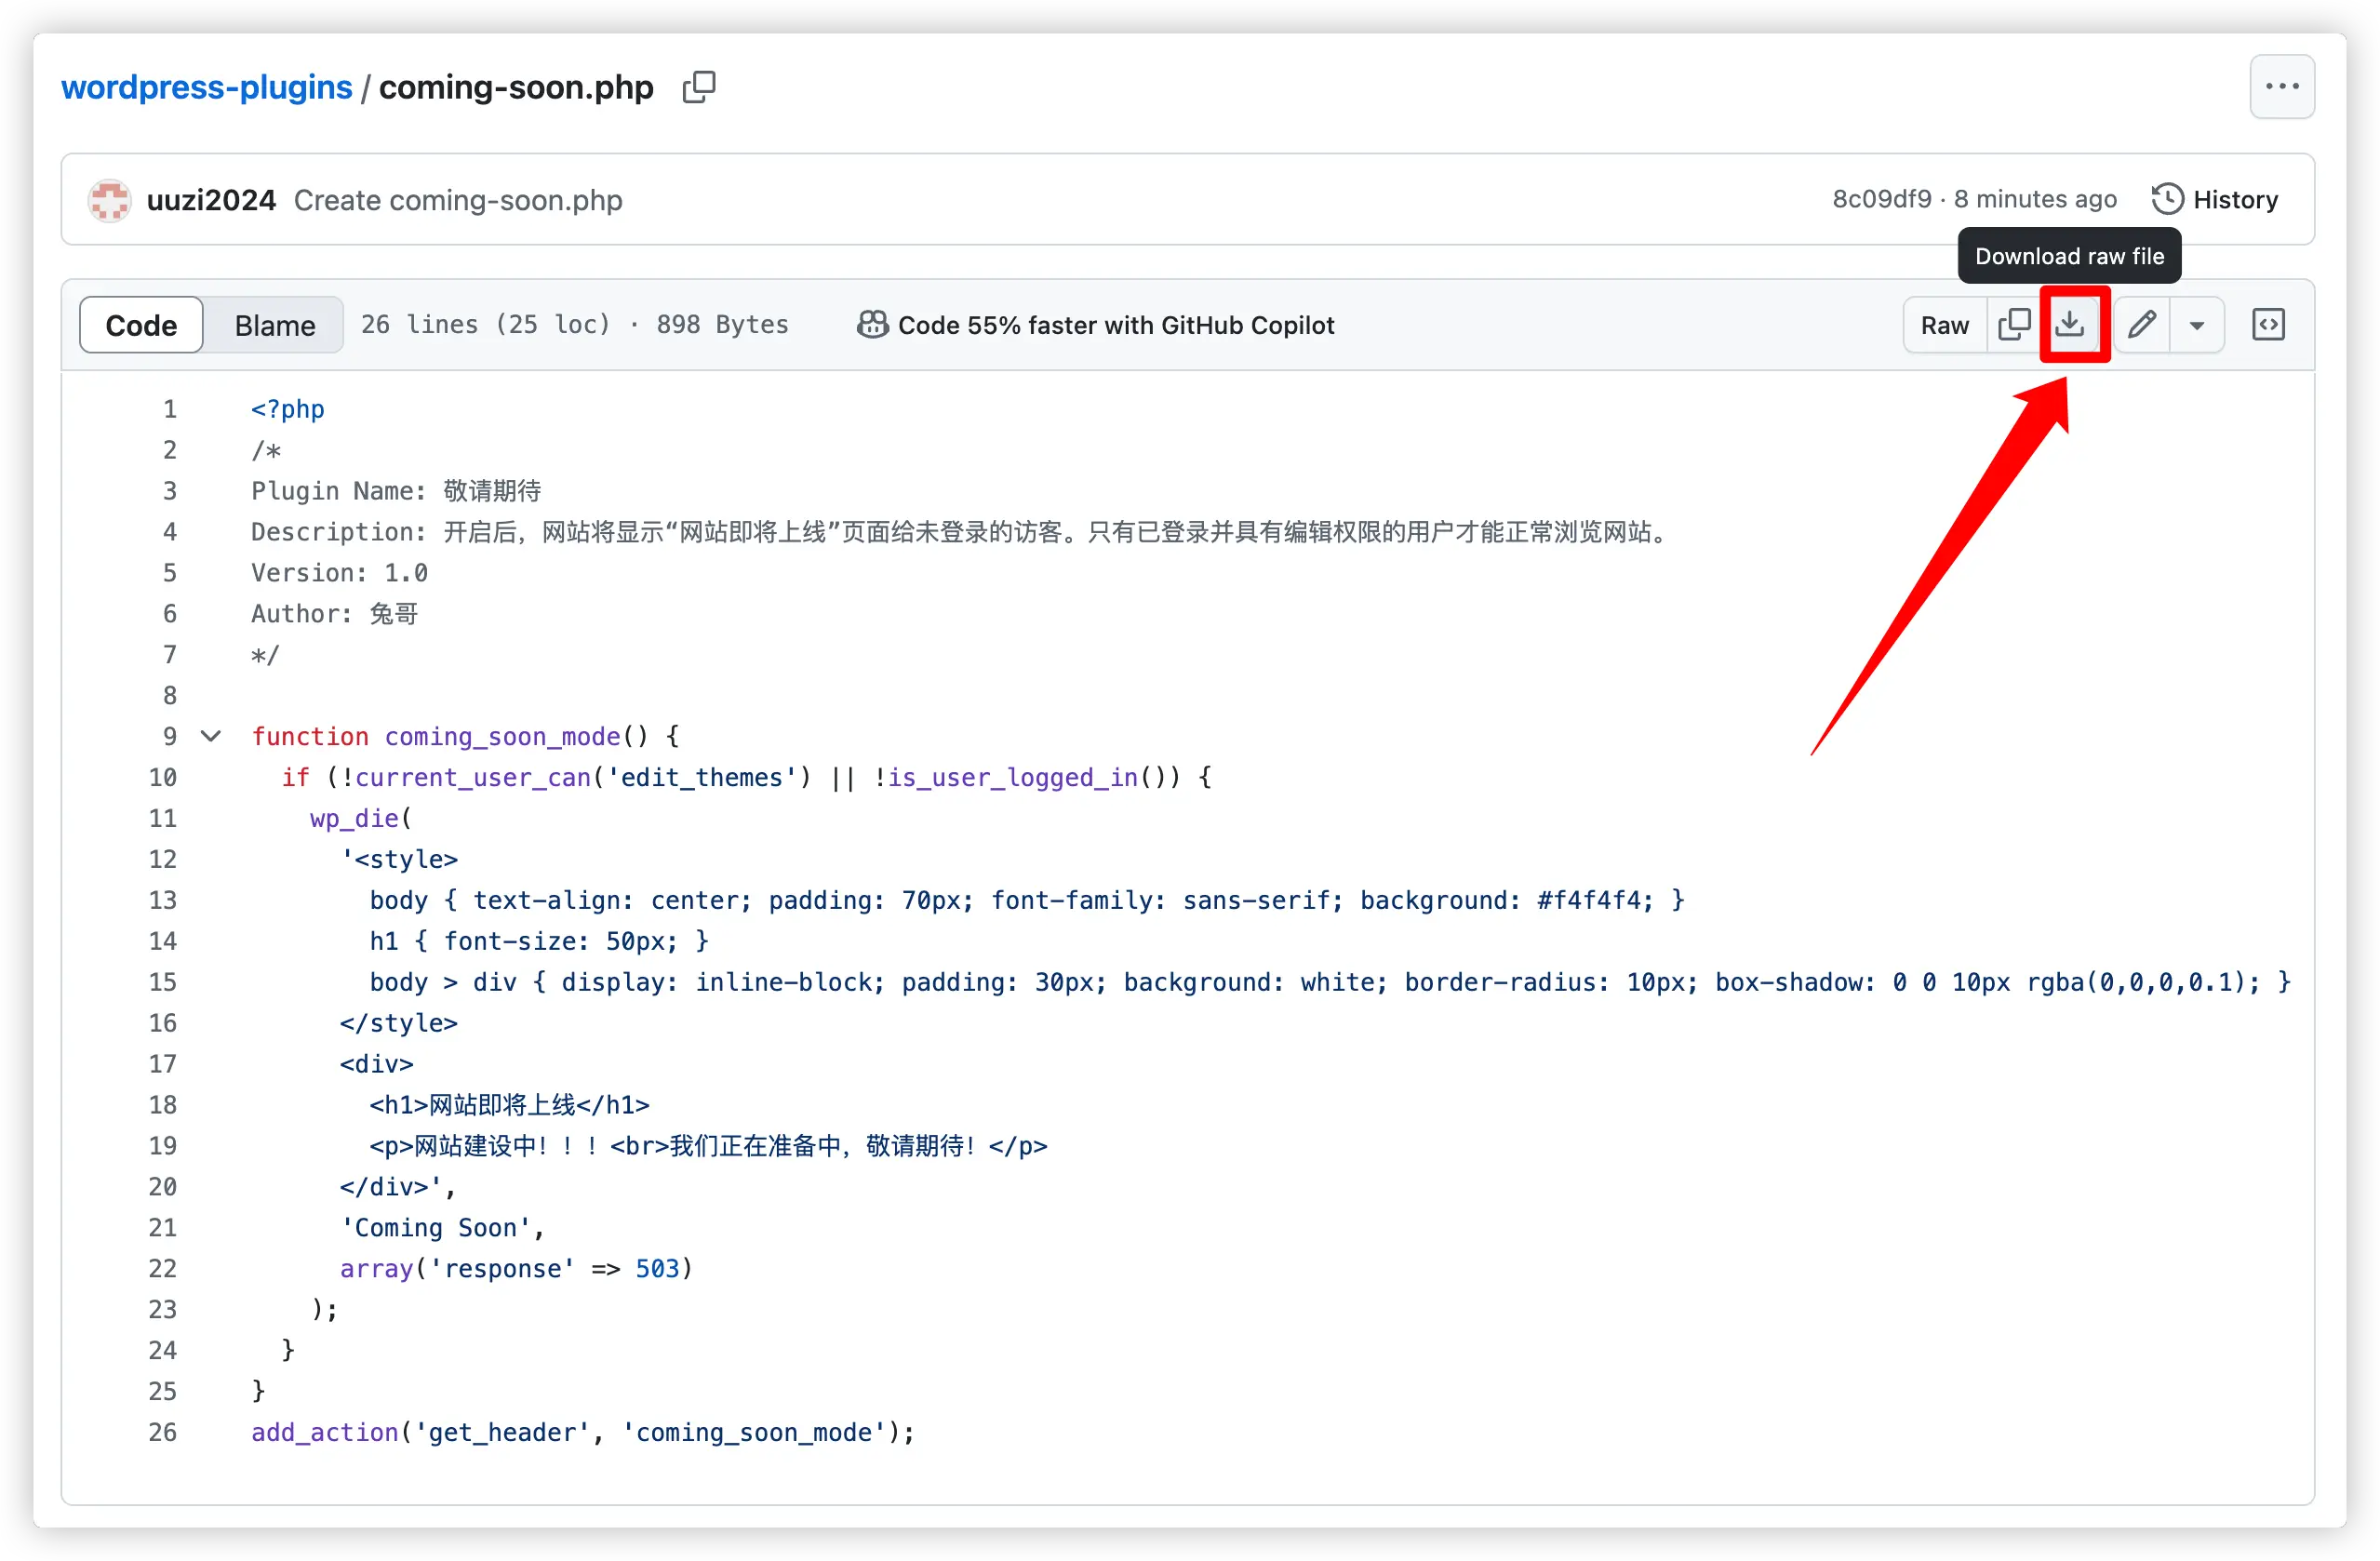Click Plugin Name: 敬请期待 line
2380x1561 pixels.
coord(396,491)
